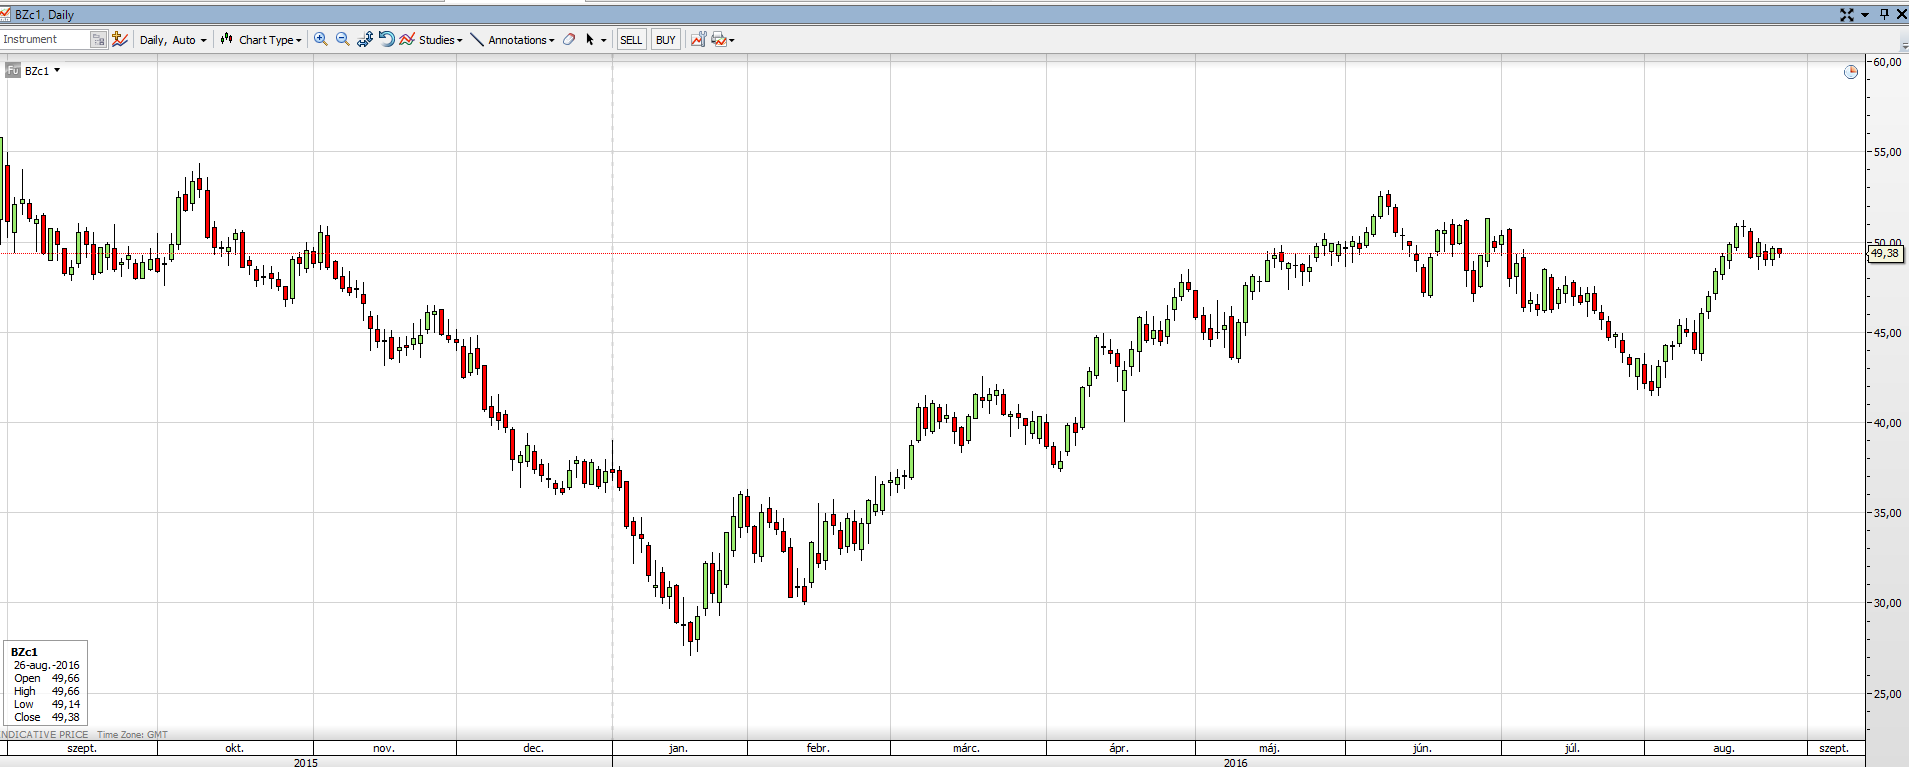Click the márc. label on time axis
The width and height of the screenshot is (1909, 767).
click(966, 748)
